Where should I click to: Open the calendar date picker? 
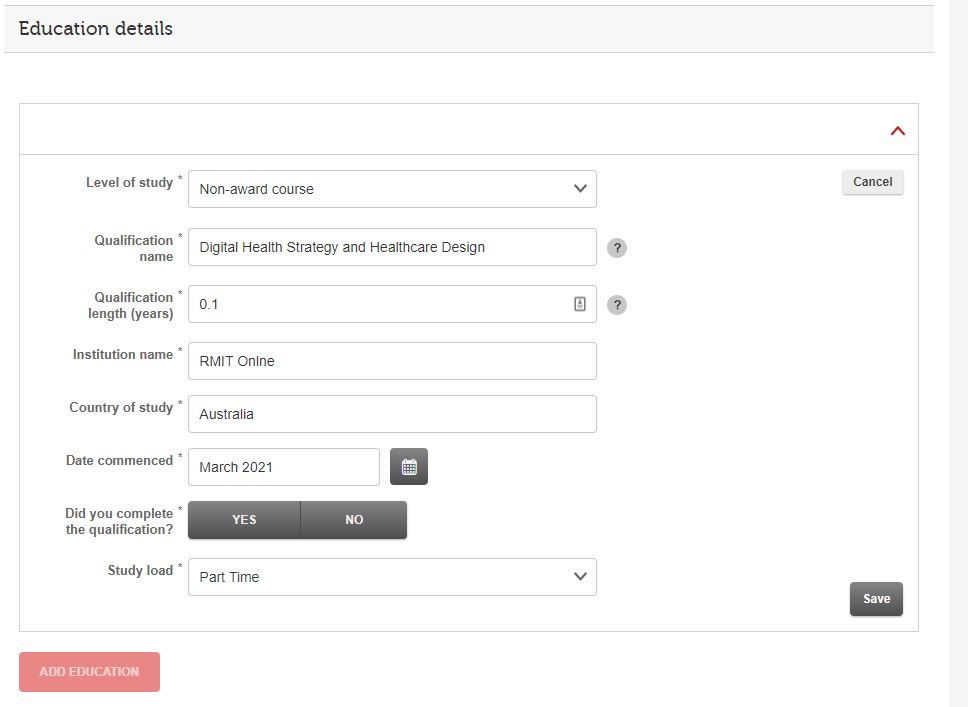(409, 466)
